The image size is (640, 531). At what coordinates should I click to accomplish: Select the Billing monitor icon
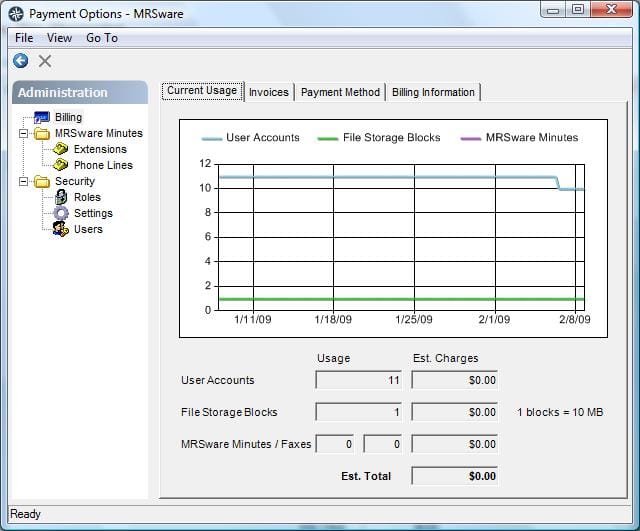(42, 118)
